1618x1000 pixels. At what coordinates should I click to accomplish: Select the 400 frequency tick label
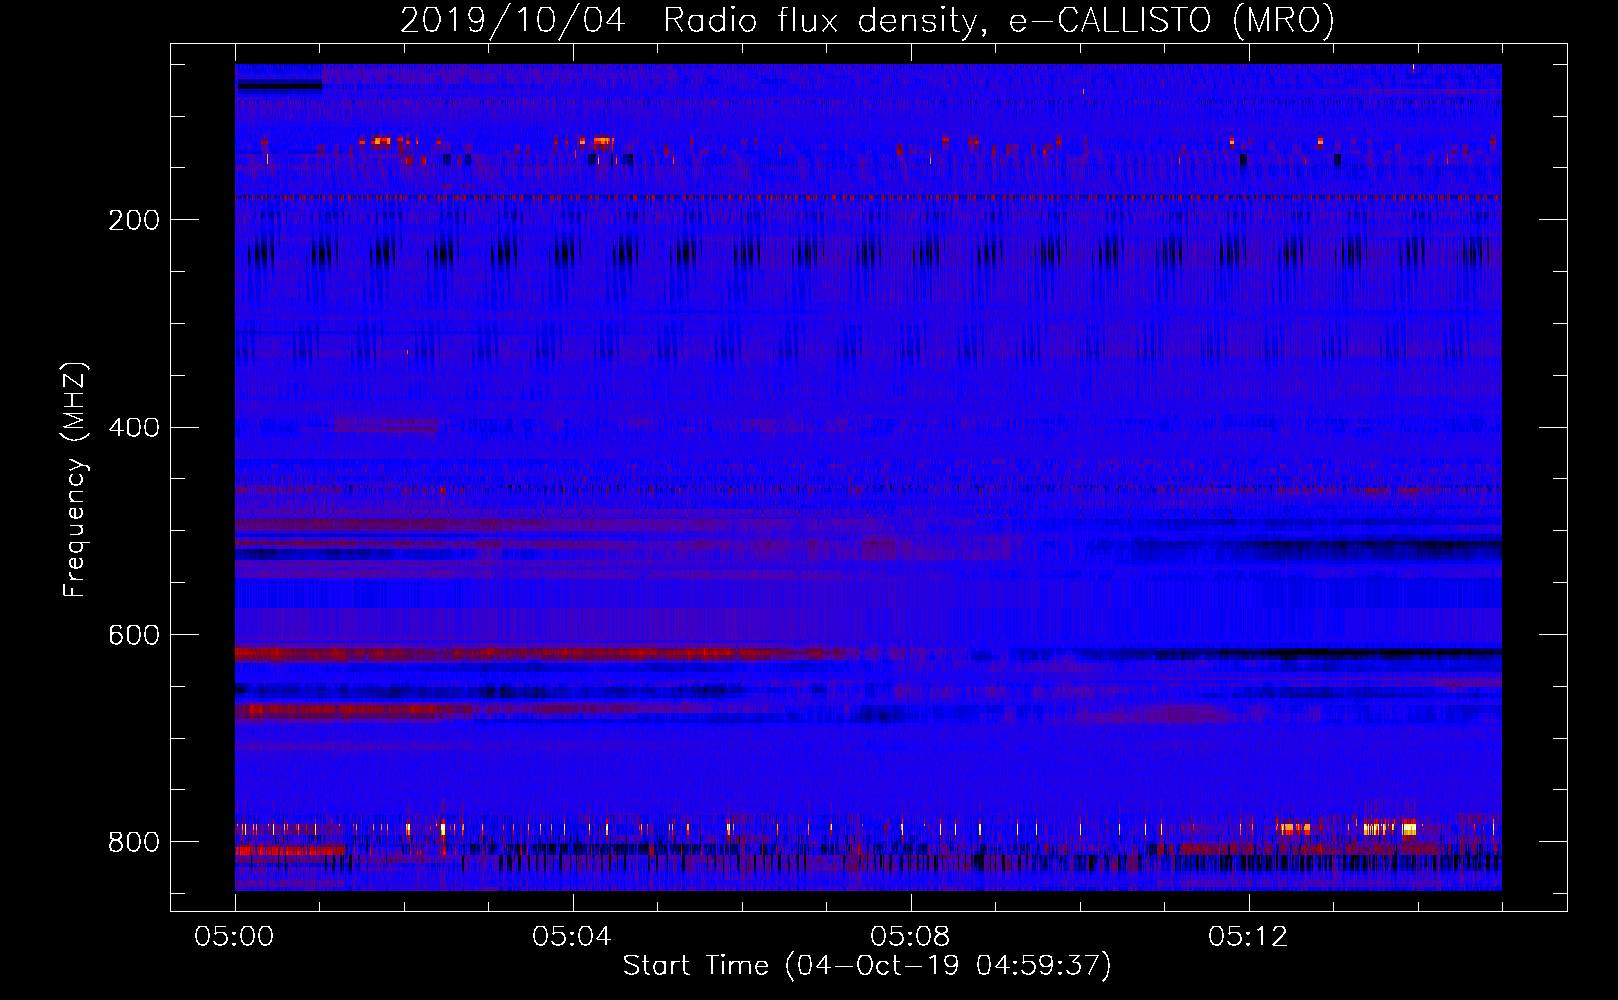(134, 428)
